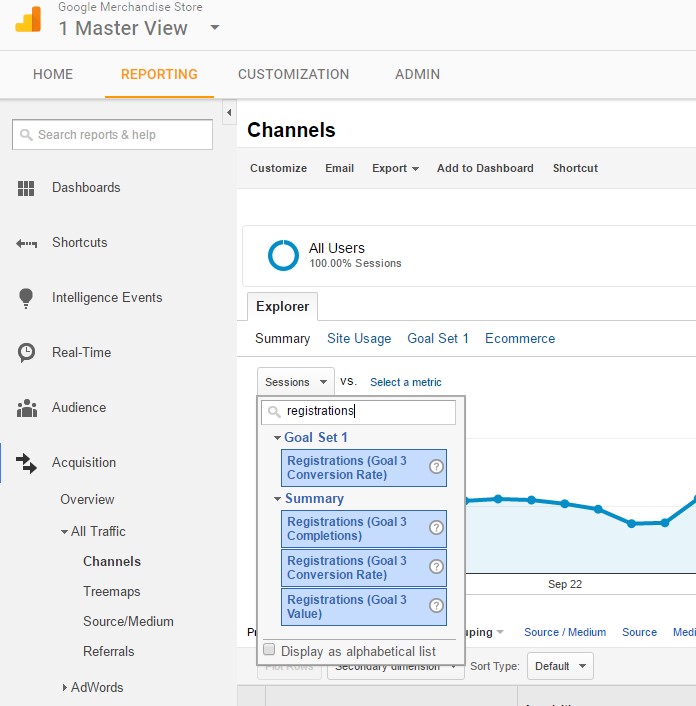Viewport: 696px width, 706px height.
Task: Open the Acquisition section label
Action: click(84, 462)
